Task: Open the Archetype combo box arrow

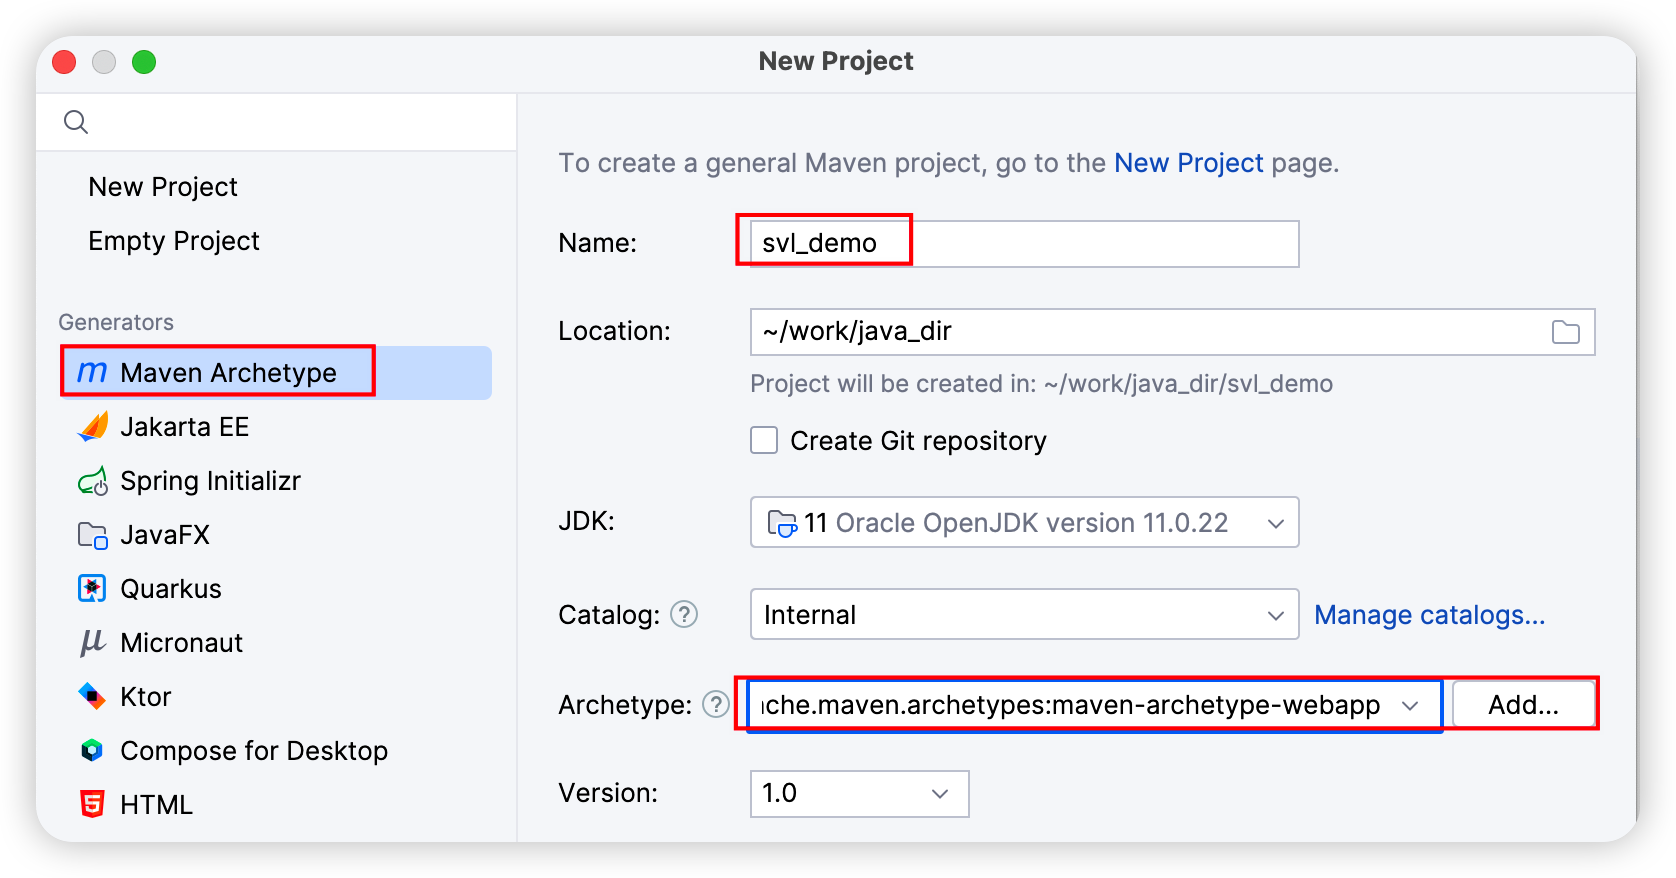Action: (1410, 705)
